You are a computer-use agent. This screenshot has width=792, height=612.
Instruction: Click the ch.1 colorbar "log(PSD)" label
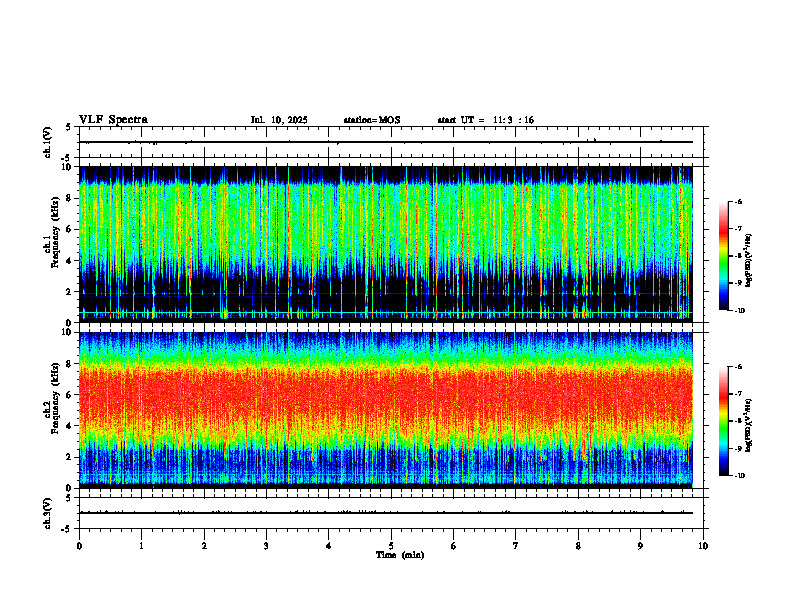tap(748, 260)
